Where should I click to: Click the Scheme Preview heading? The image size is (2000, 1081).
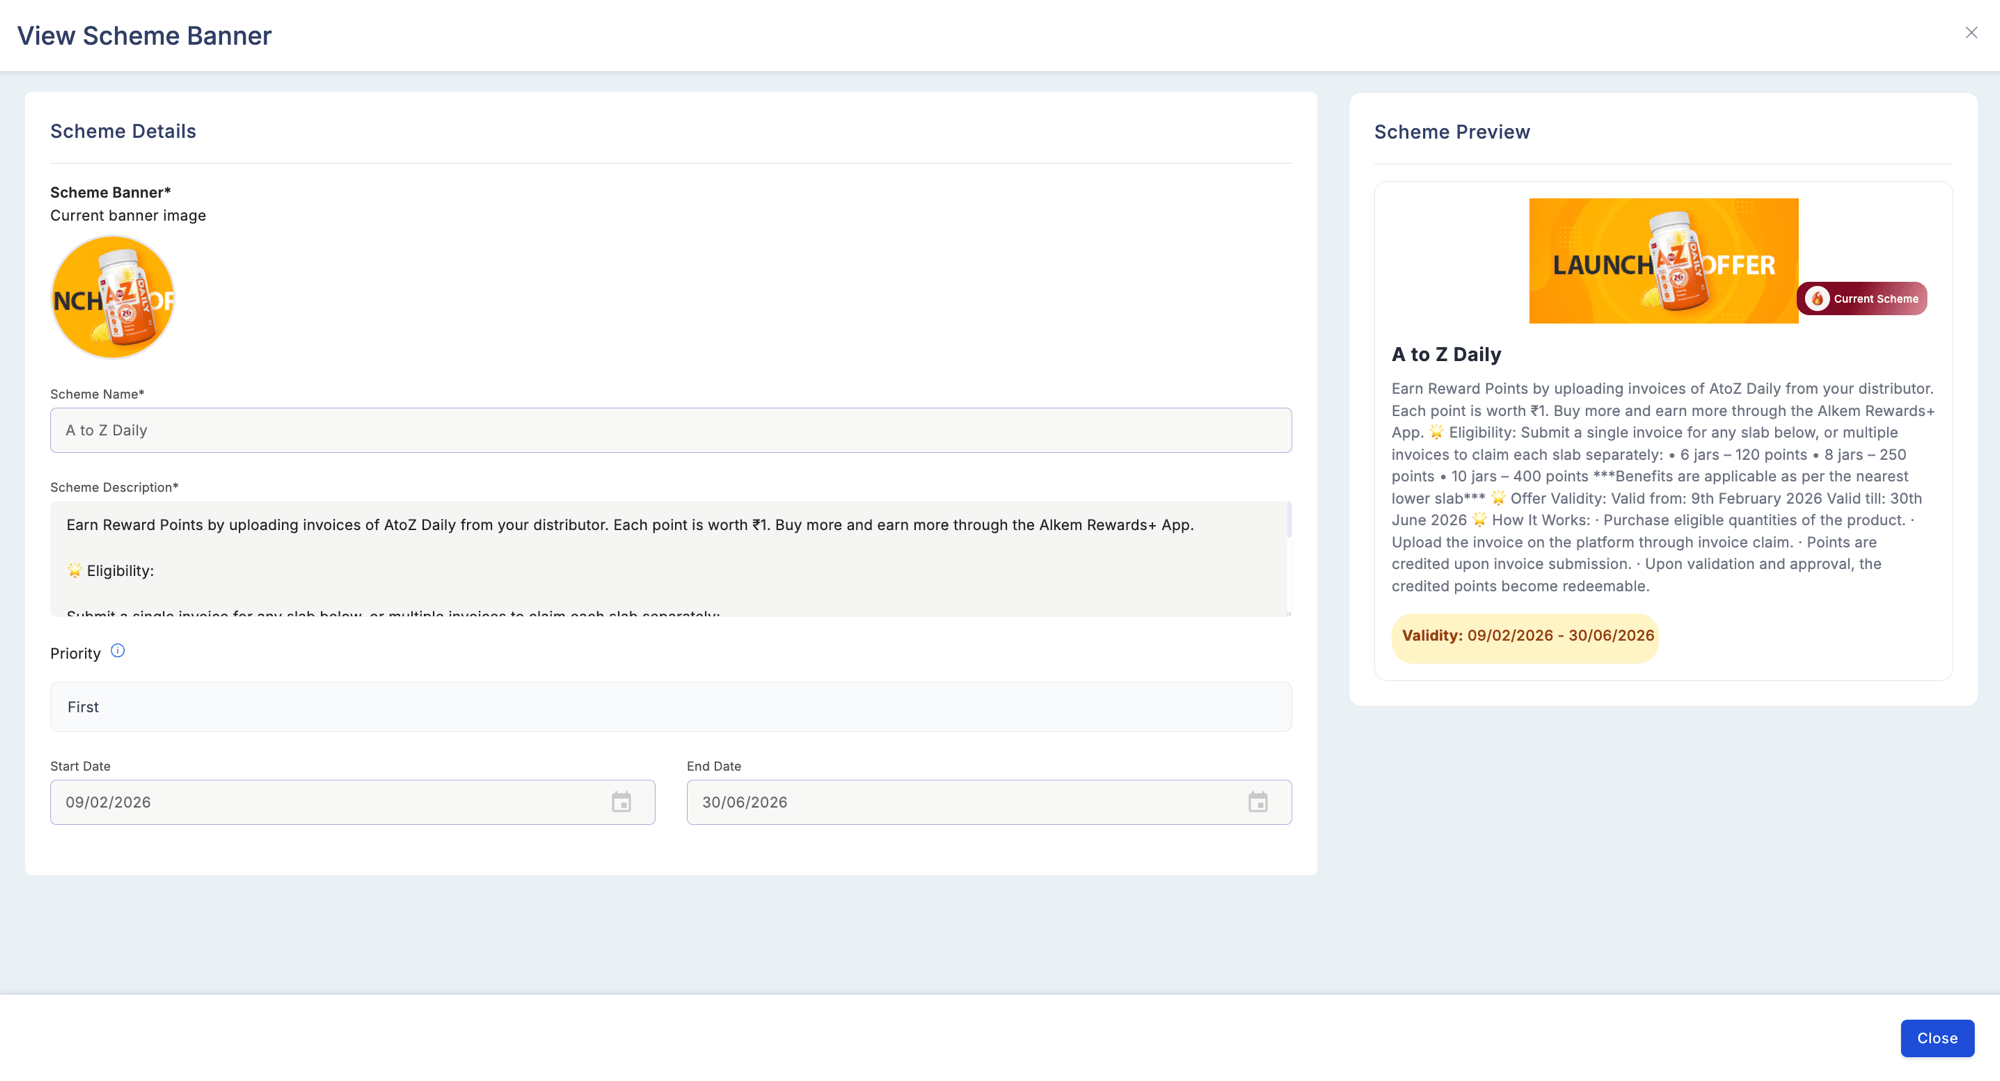[x=1452, y=132]
